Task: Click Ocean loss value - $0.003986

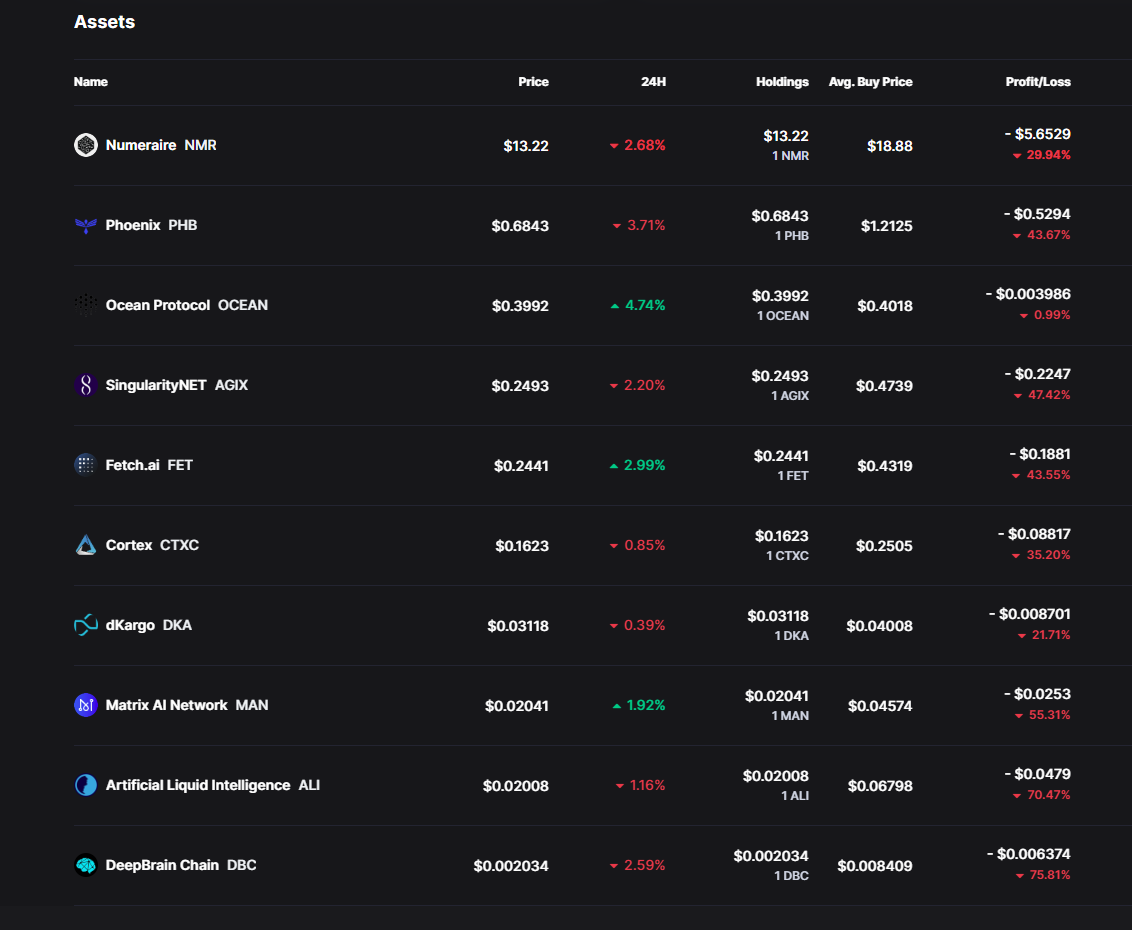Action: click(1028, 294)
